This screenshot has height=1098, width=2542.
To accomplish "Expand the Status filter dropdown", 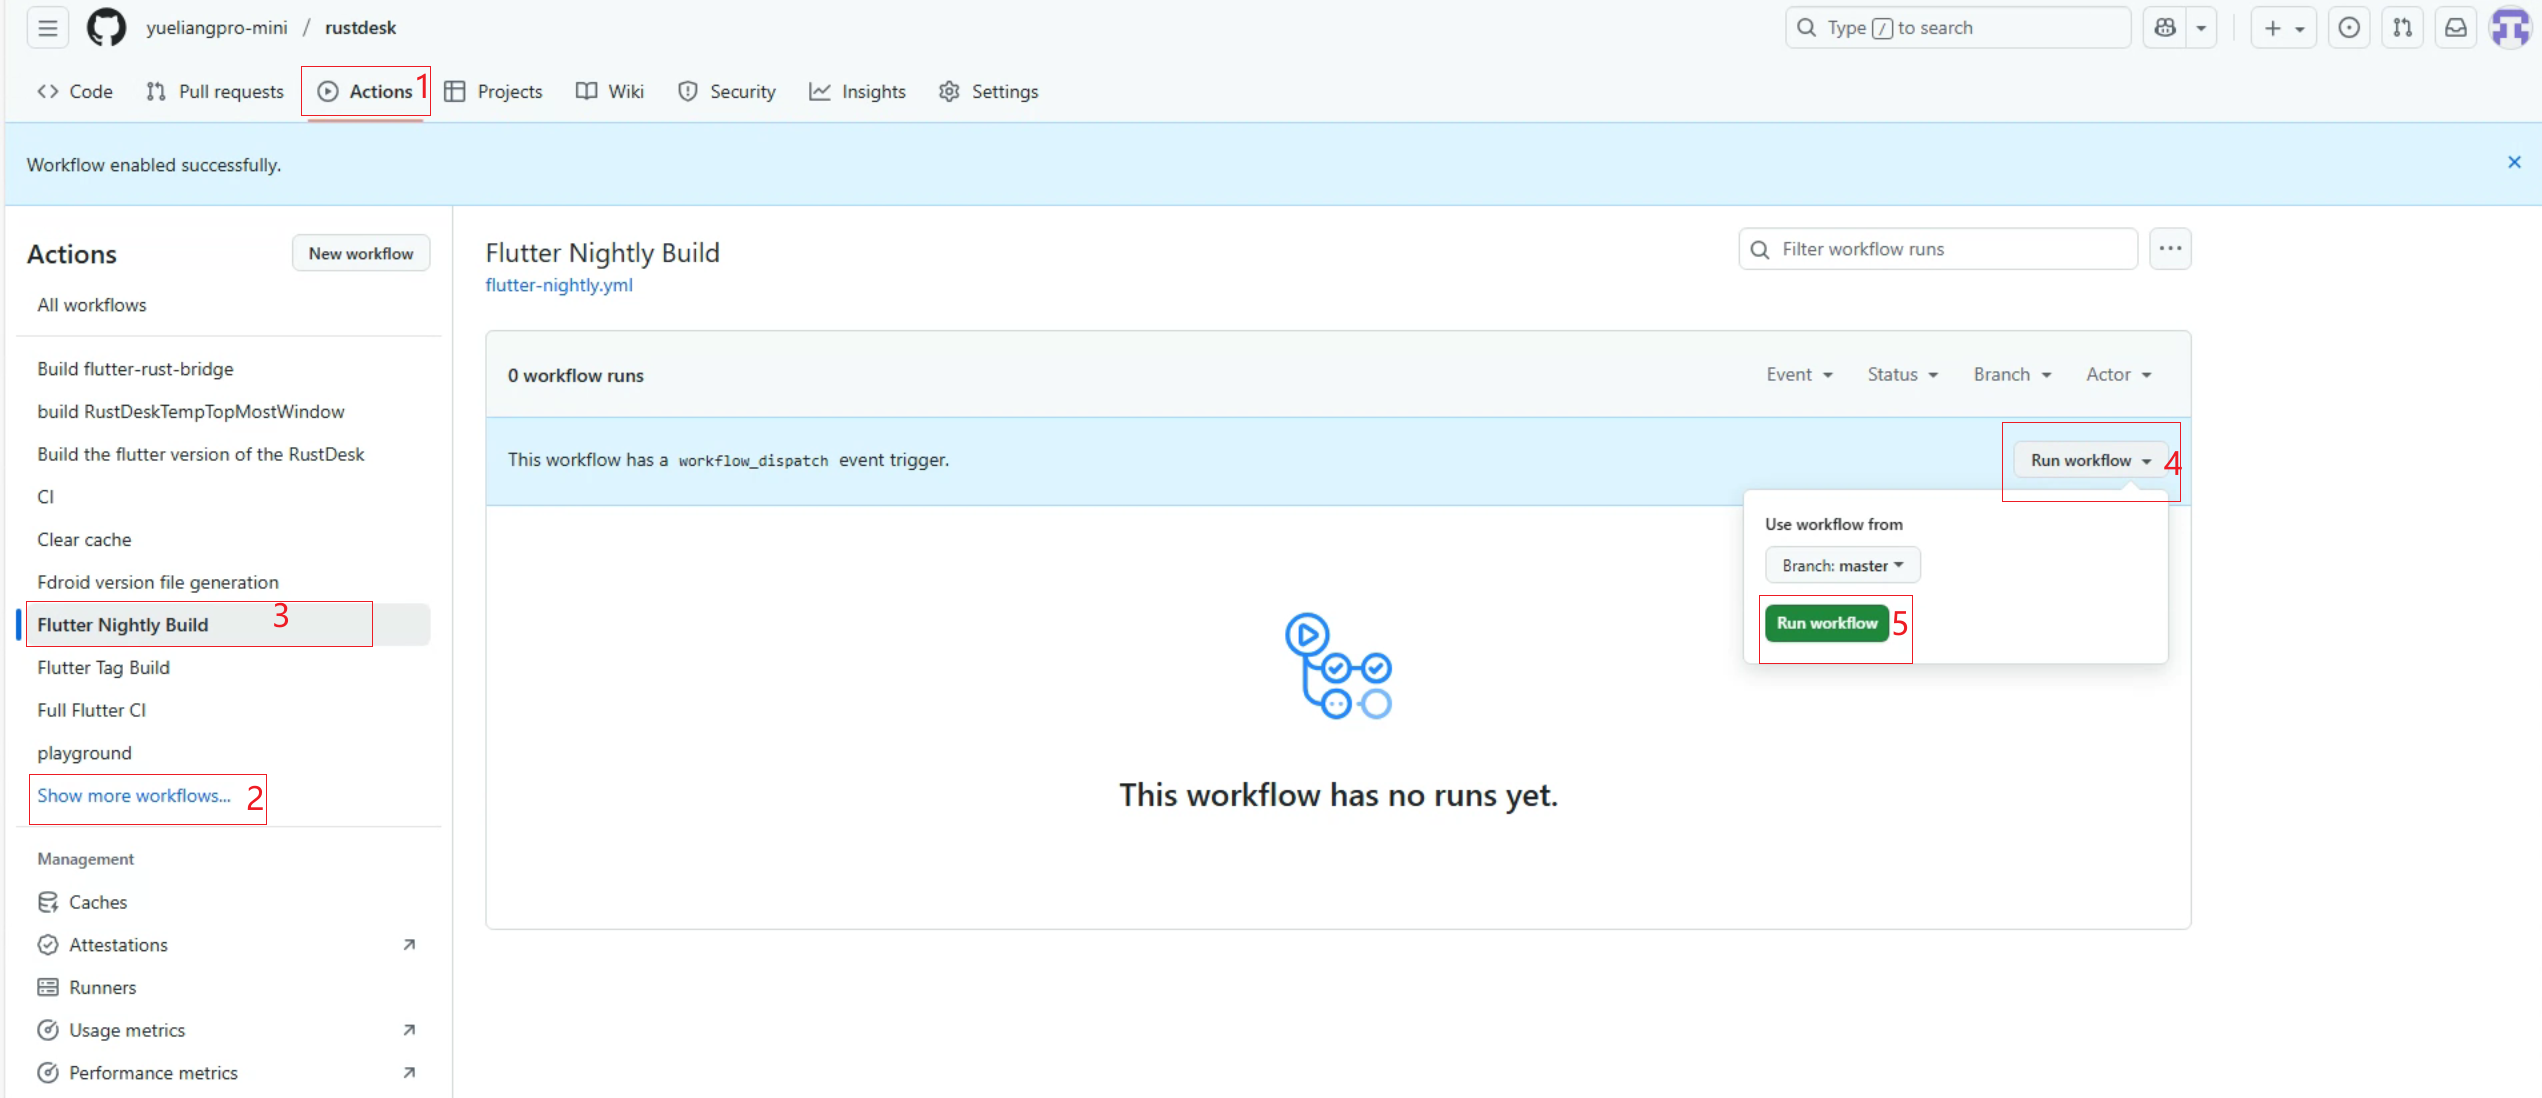I will [x=1902, y=375].
